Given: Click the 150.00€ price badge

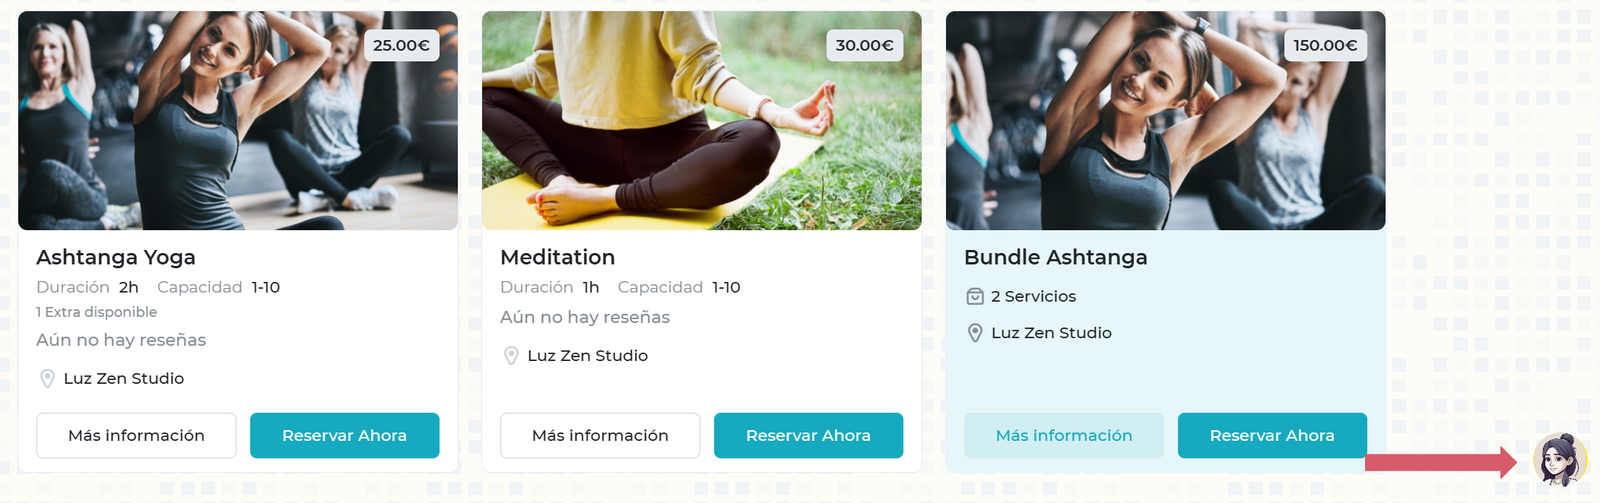Looking at the screenshot, I should [x=1325, y=45].
